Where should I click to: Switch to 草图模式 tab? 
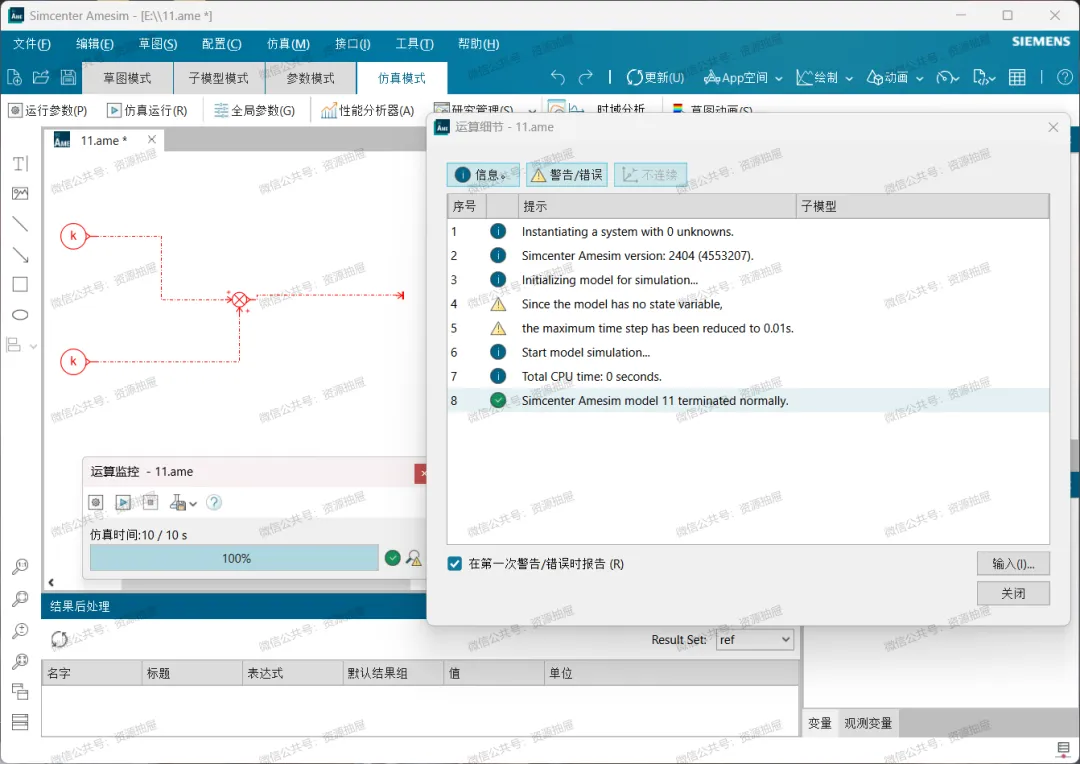click(127, 78)
